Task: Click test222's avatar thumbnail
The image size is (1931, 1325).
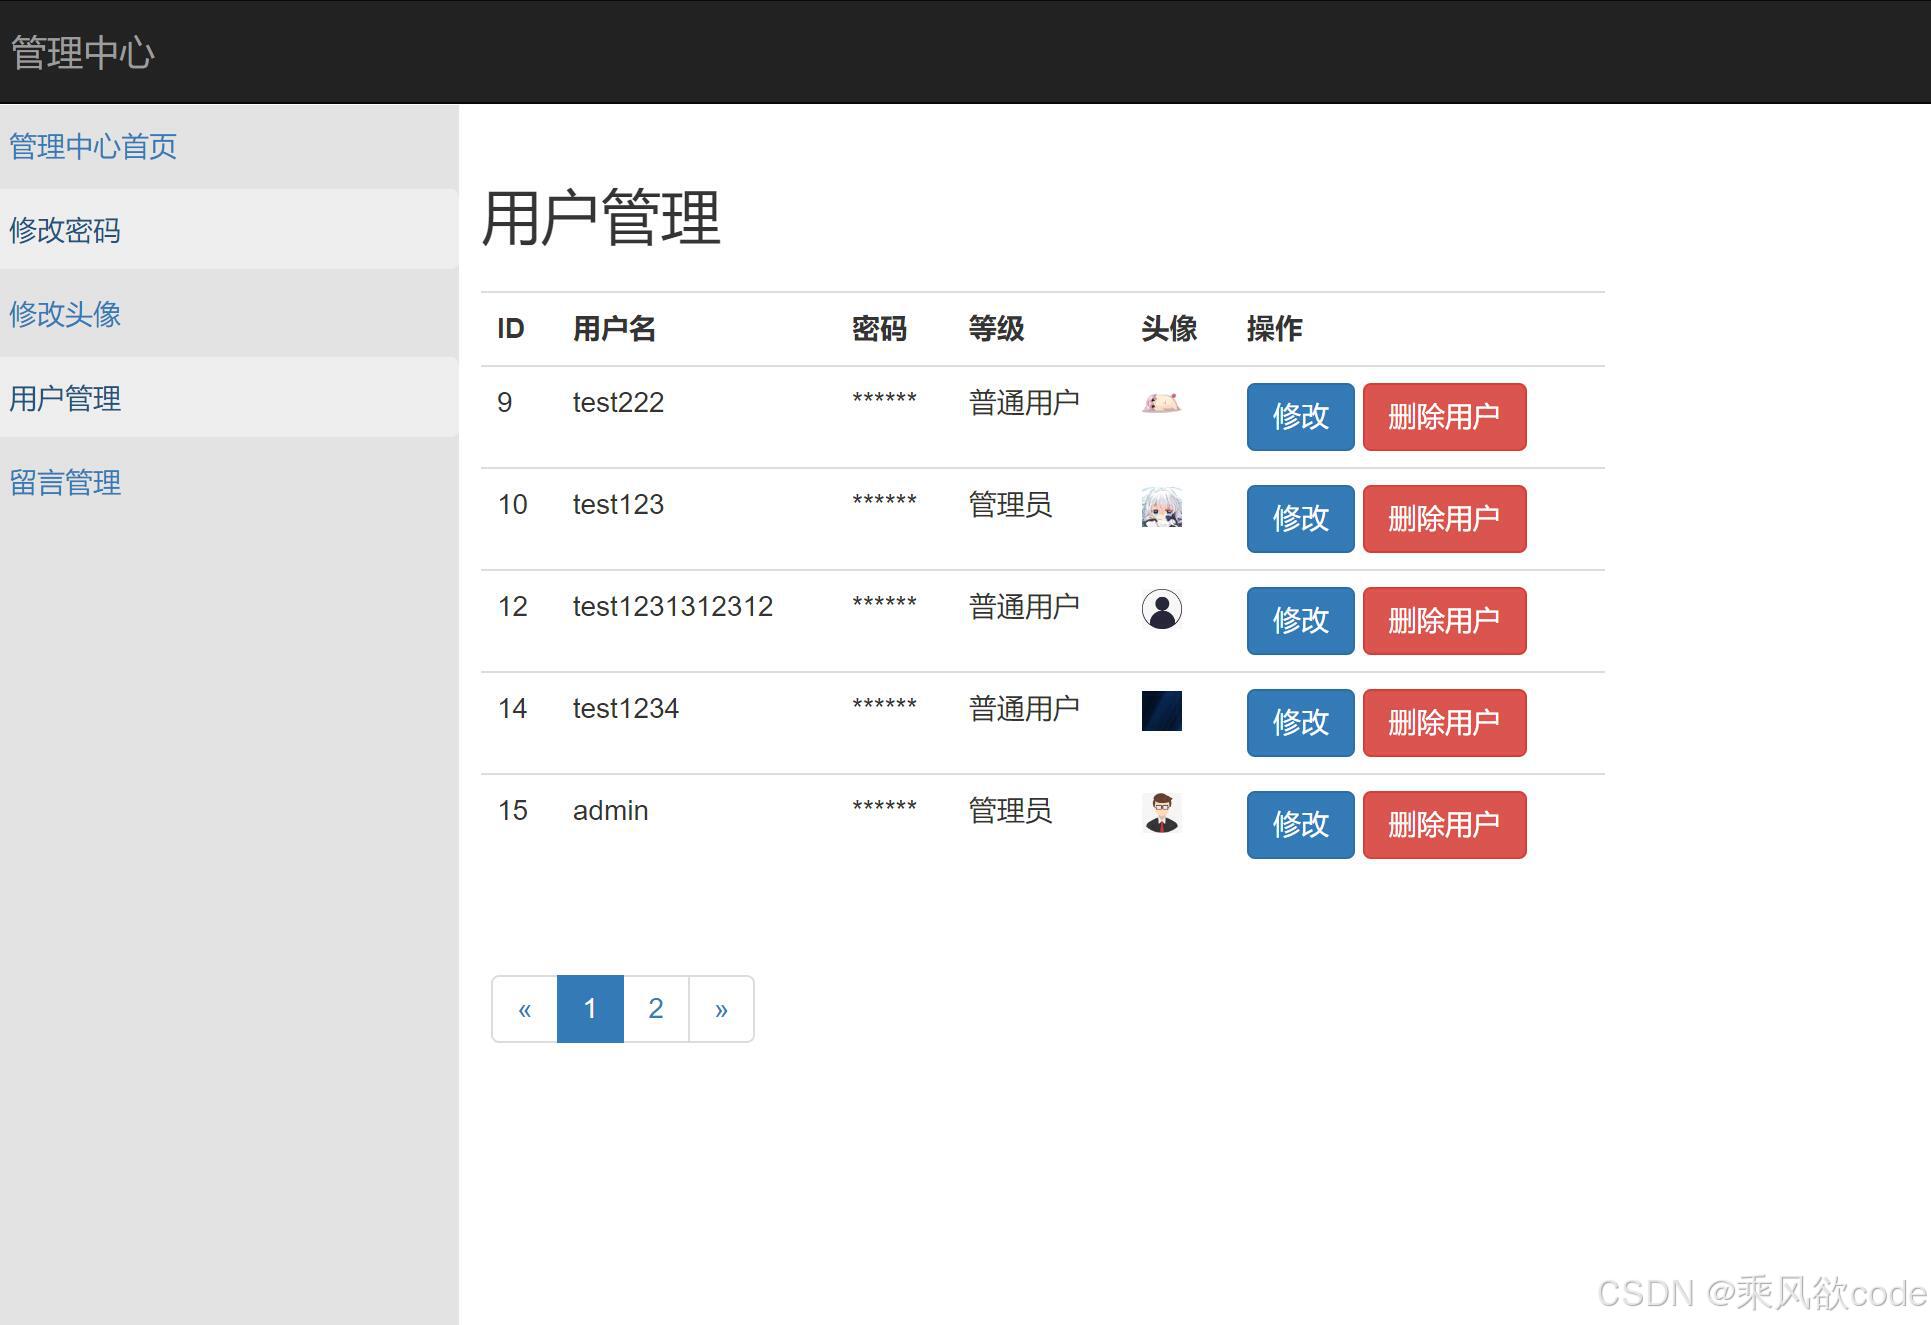Action: click(x=1161, y=403)
